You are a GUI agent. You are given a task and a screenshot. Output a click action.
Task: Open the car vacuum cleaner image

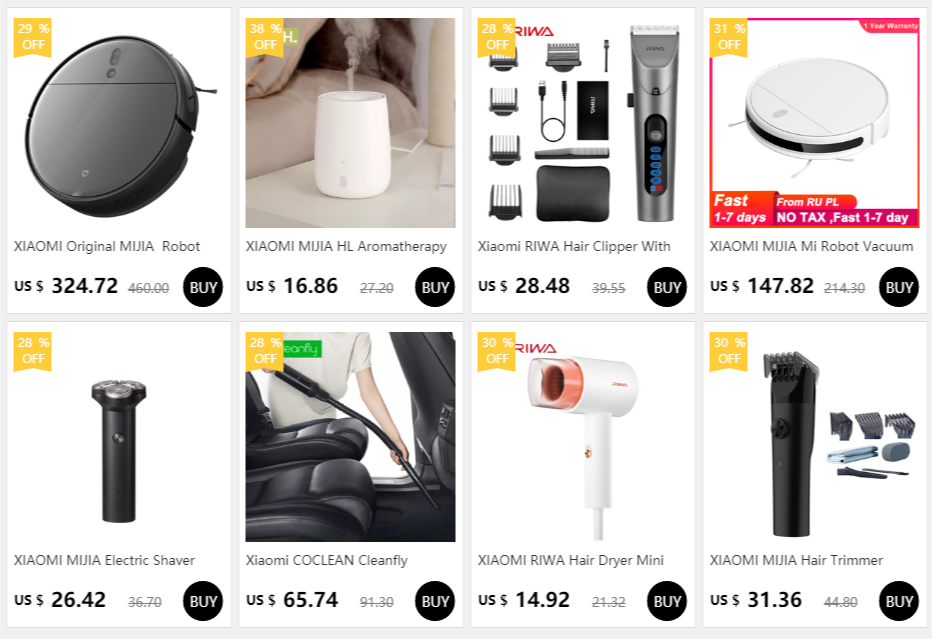[350, 437]
